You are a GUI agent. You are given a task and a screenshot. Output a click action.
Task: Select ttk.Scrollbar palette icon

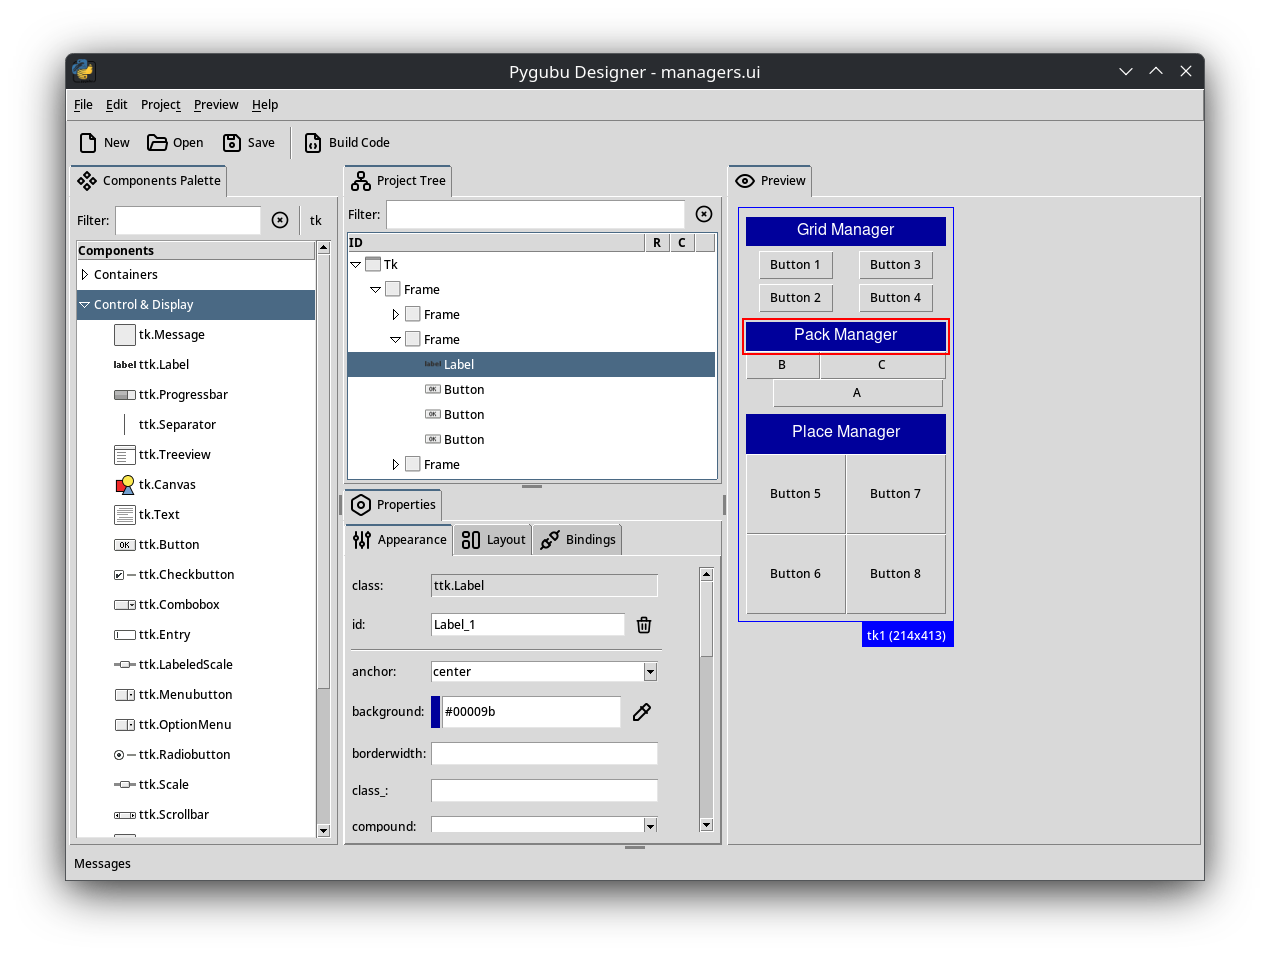tap(125, 815)
